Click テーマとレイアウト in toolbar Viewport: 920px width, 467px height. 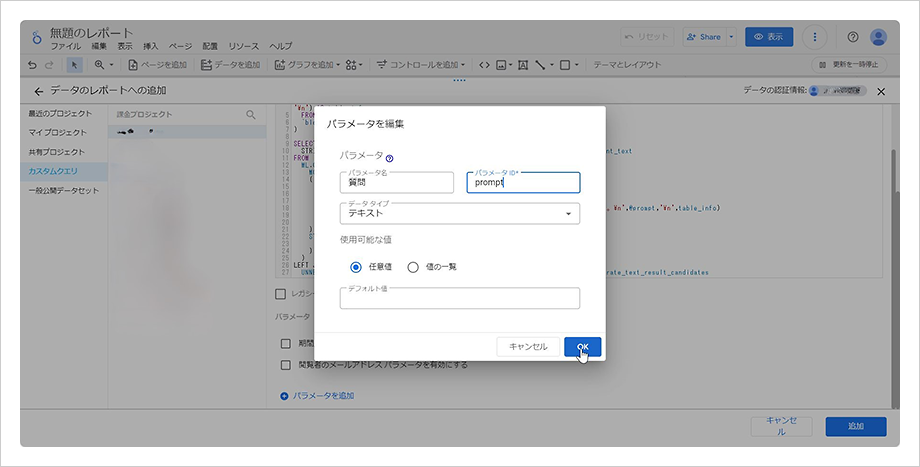click(x=627, y=65)
